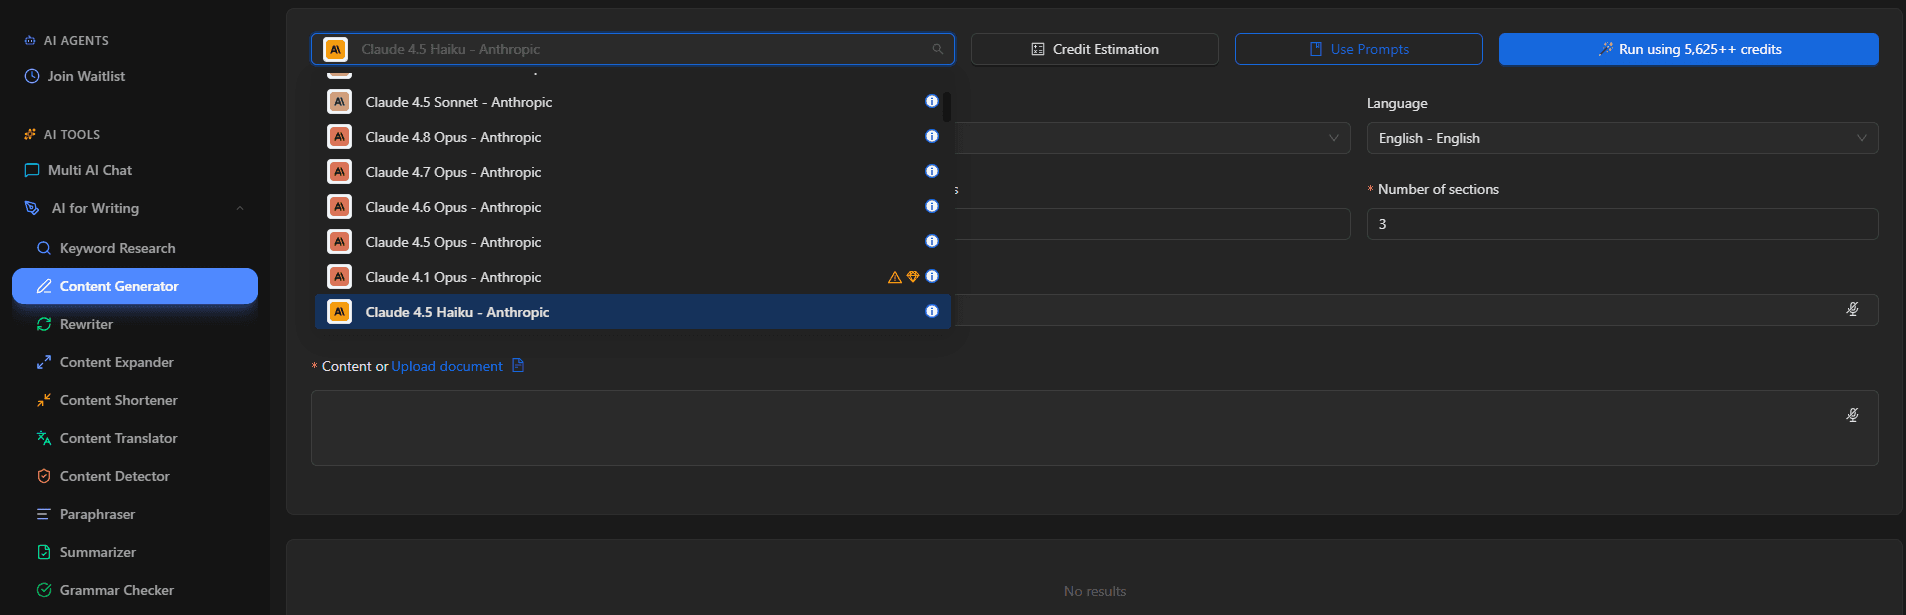Click Number of sections input field
Image resolution: width=1906 pixels, height=615 pixels.
[x=1623, y=224]
